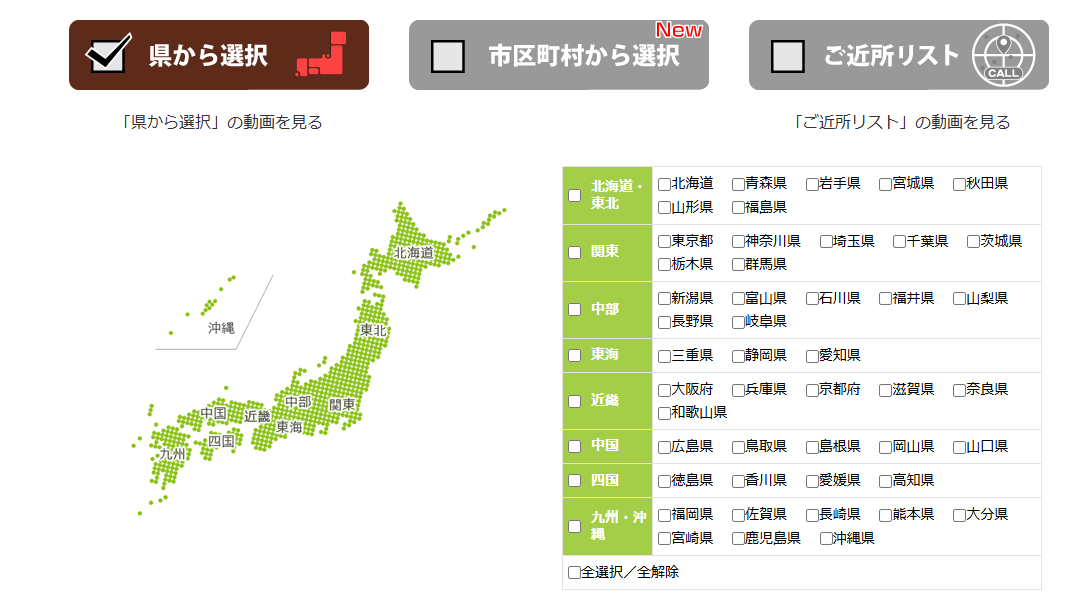
Task: Check 三重県 checkbox
Action: [x=664, y=356]
